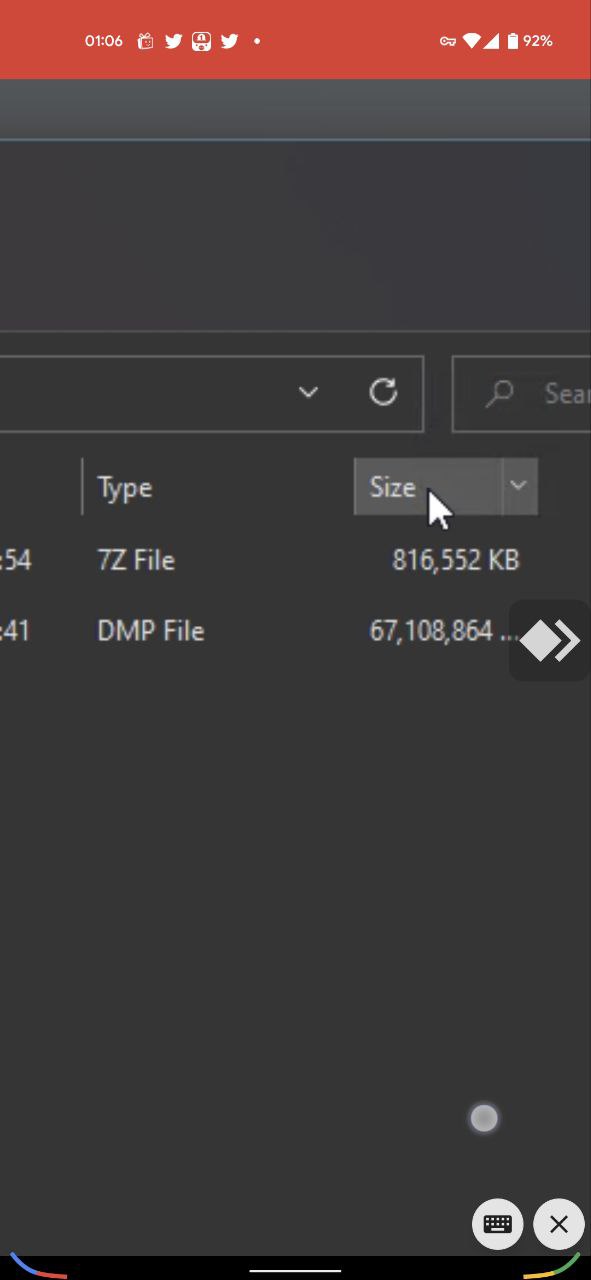Tap the search magnifier icon
Image resolution: width=591 pixels, height=1280 pixels.
pos(499,393)
